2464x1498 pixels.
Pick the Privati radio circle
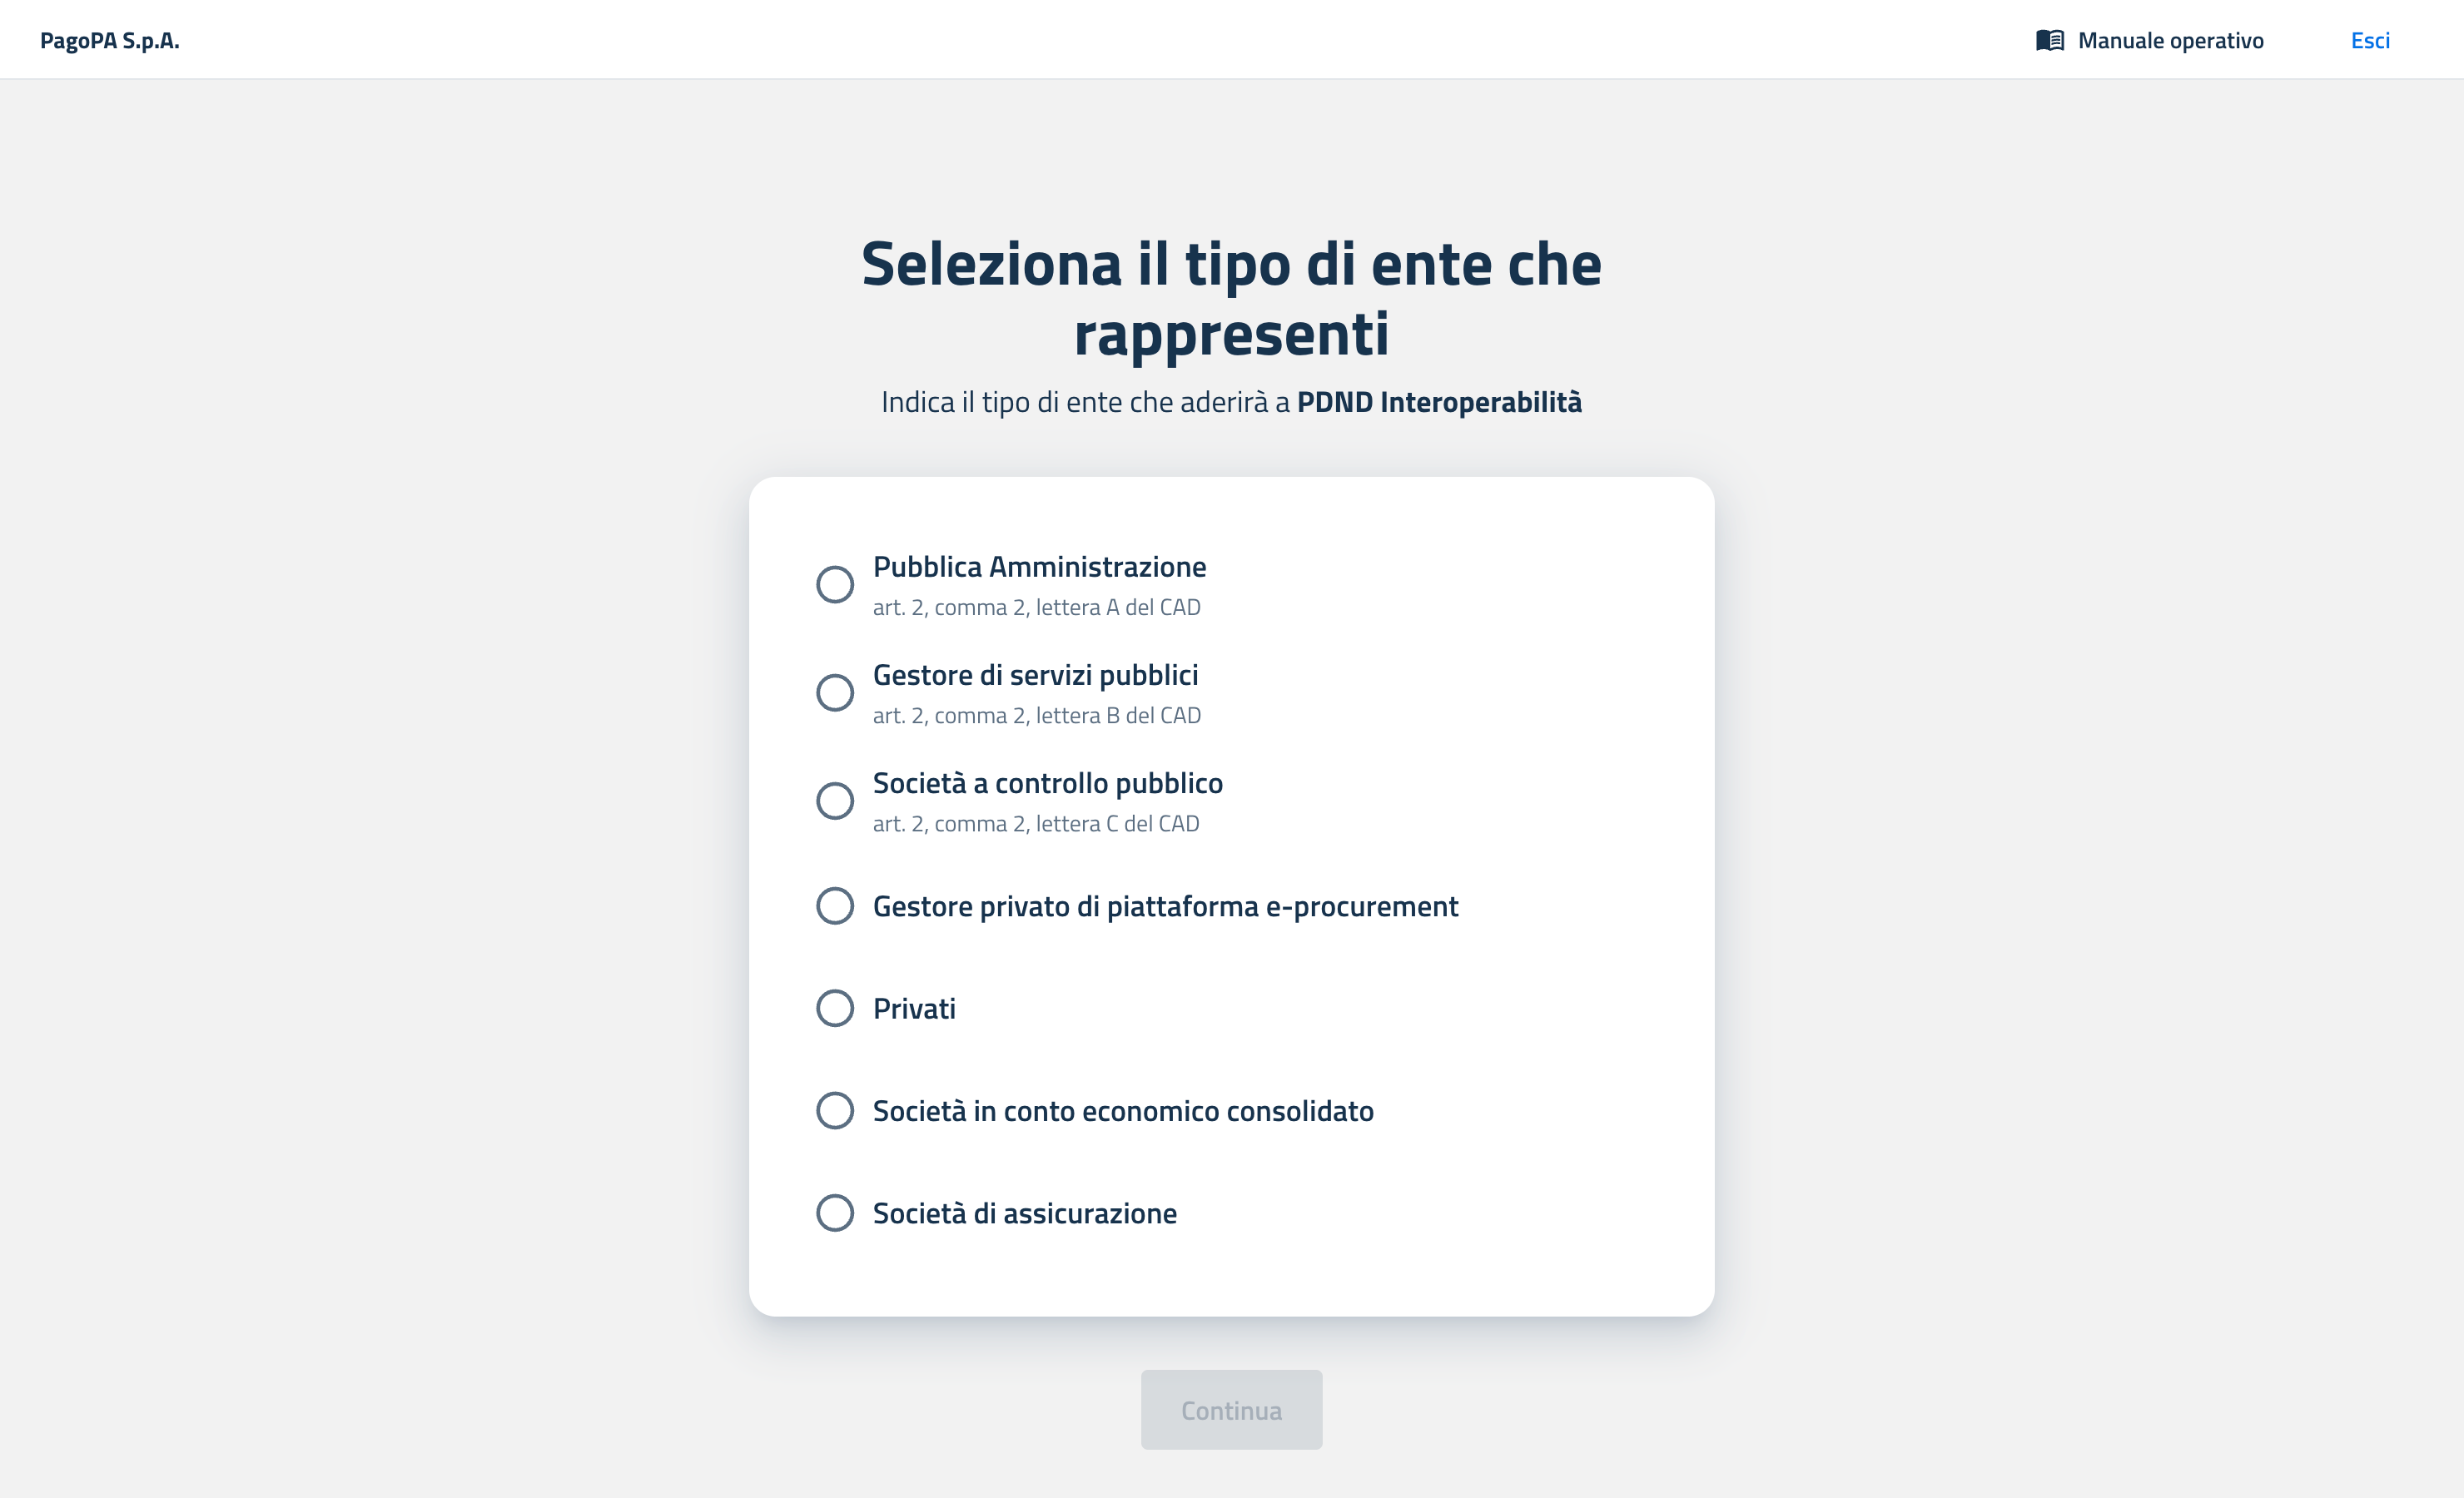[x=835, y=1008]
